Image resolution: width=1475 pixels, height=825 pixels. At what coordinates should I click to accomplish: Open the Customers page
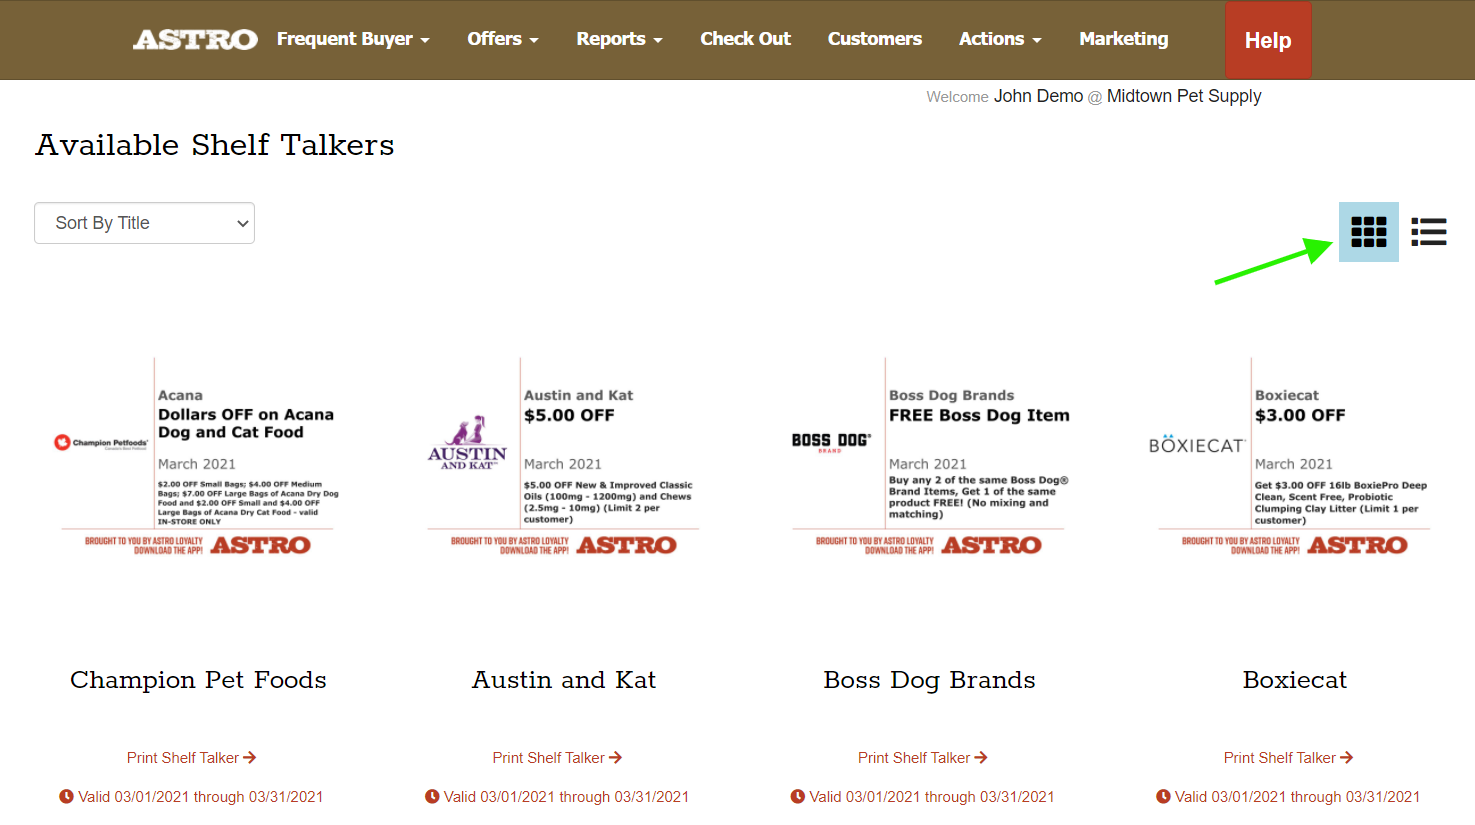click(x=875, y=39)
